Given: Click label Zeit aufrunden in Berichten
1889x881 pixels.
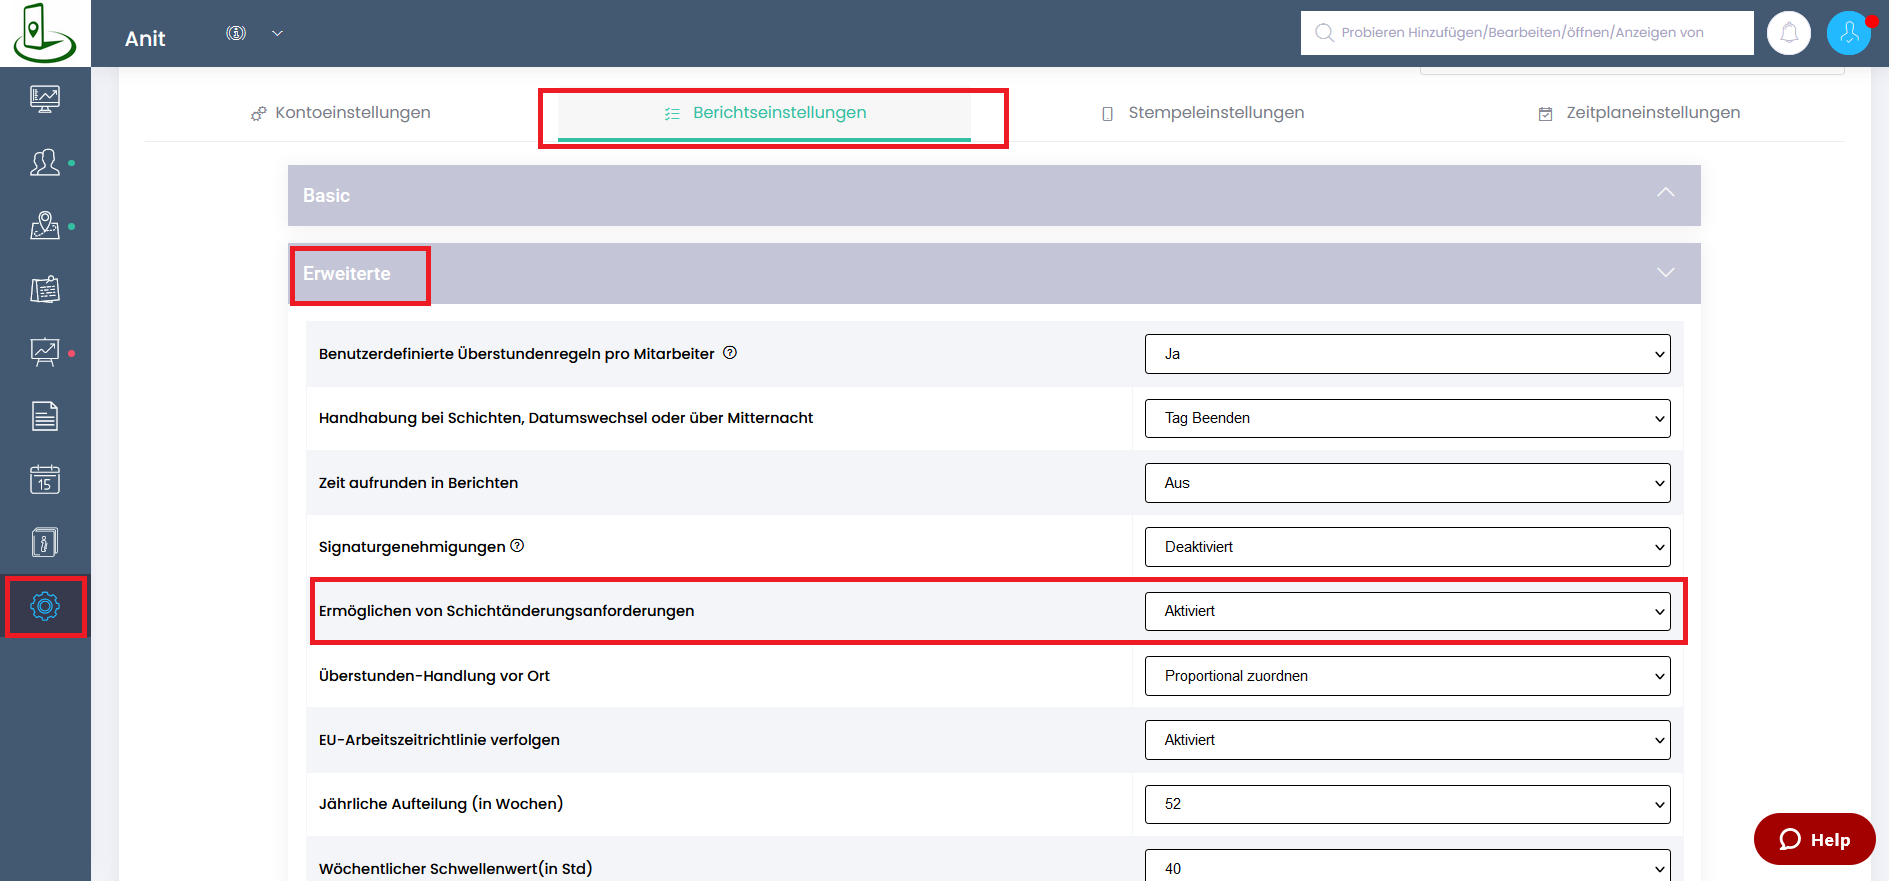Looking at the screenshot, I should tap(418, 483).
